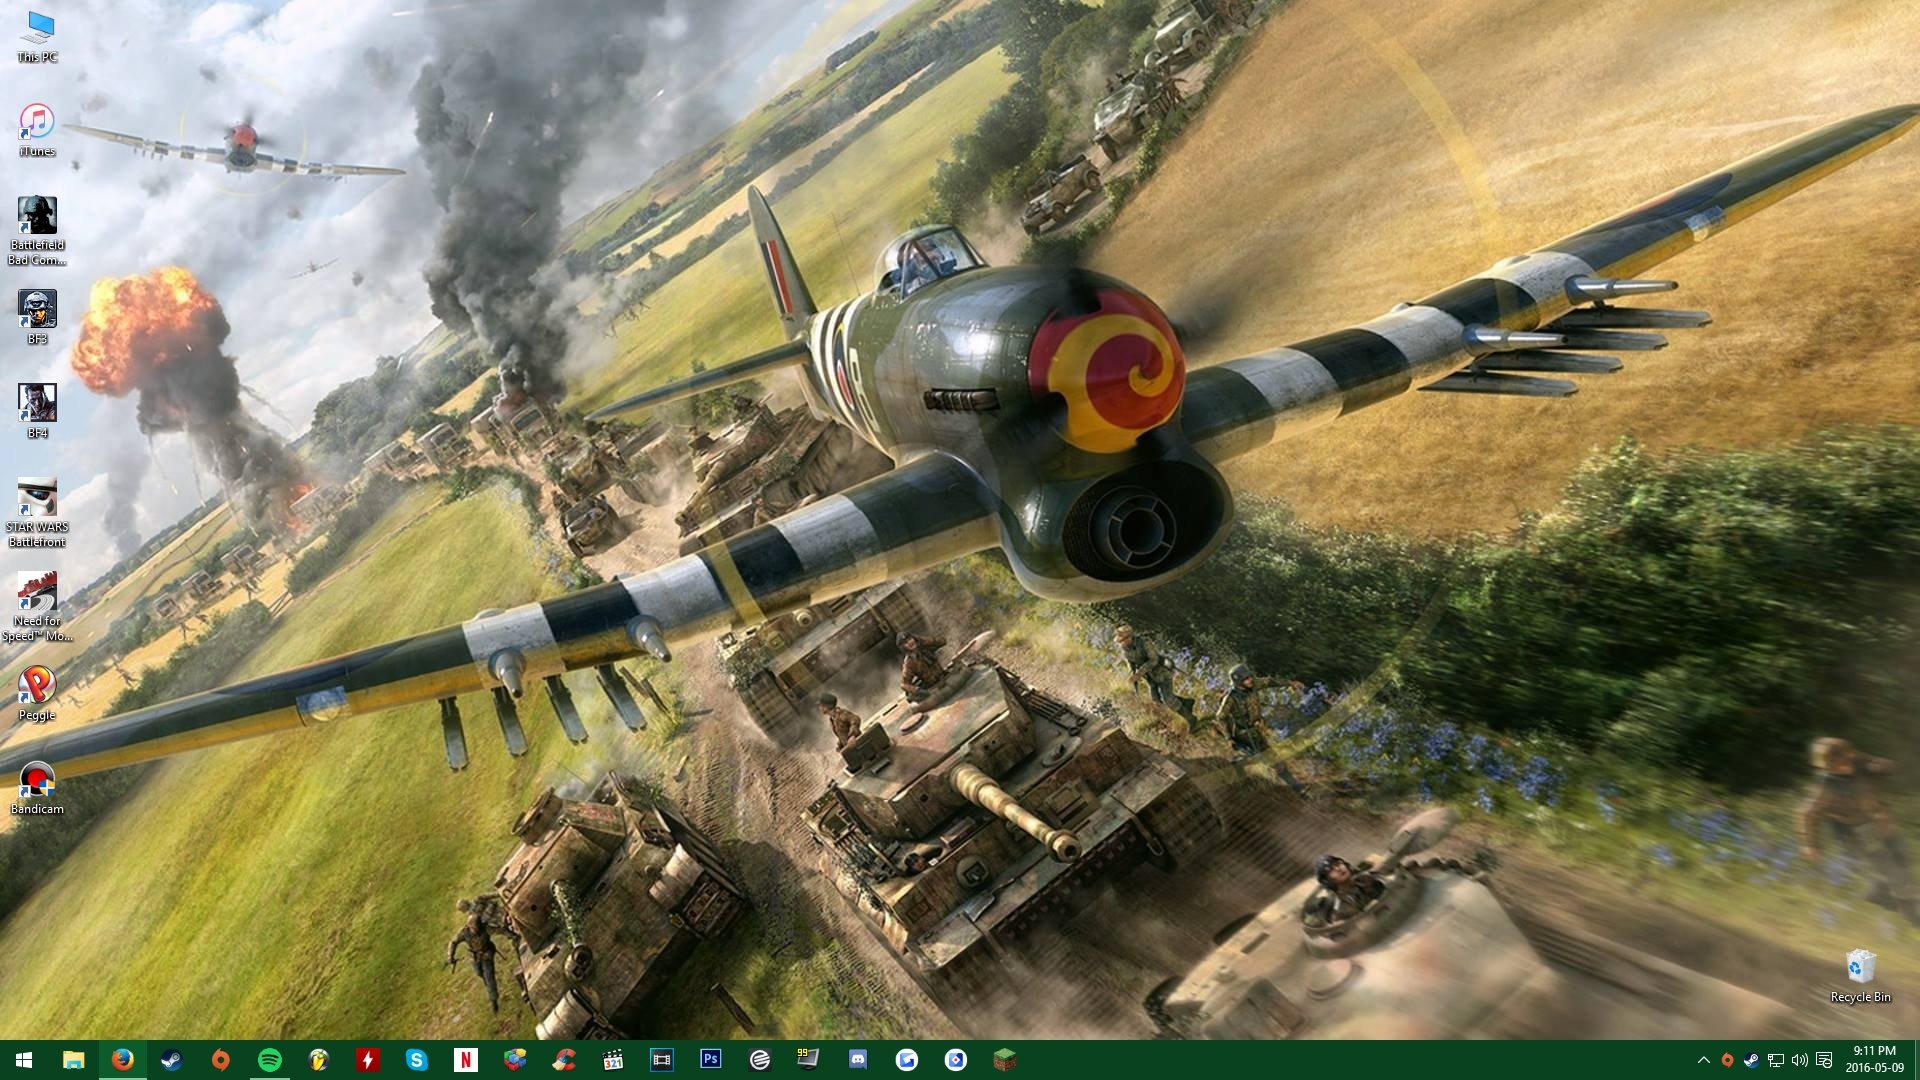
Task: Launch FL Studio from the taskbar
Action: 319,1060
